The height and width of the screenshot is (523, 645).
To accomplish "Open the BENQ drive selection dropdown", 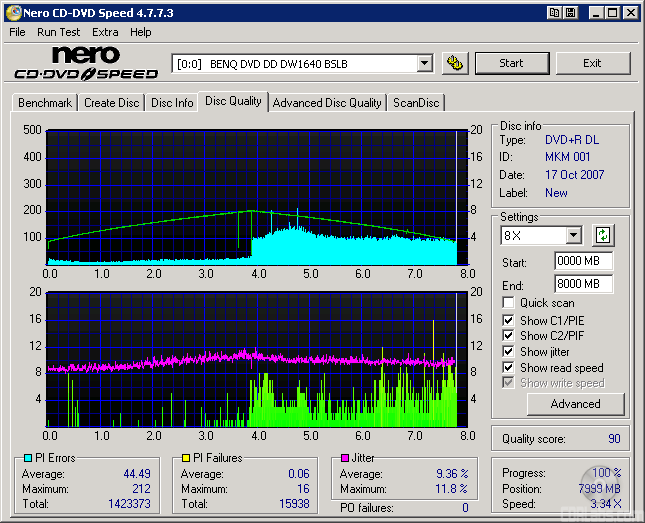I will [424, 63].
